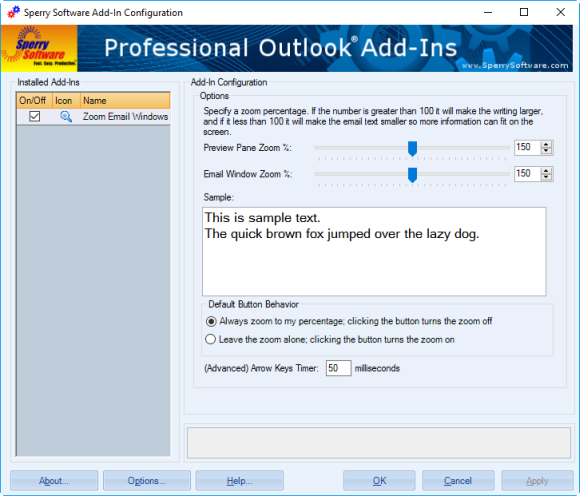Confirm with the OK button

379,480
